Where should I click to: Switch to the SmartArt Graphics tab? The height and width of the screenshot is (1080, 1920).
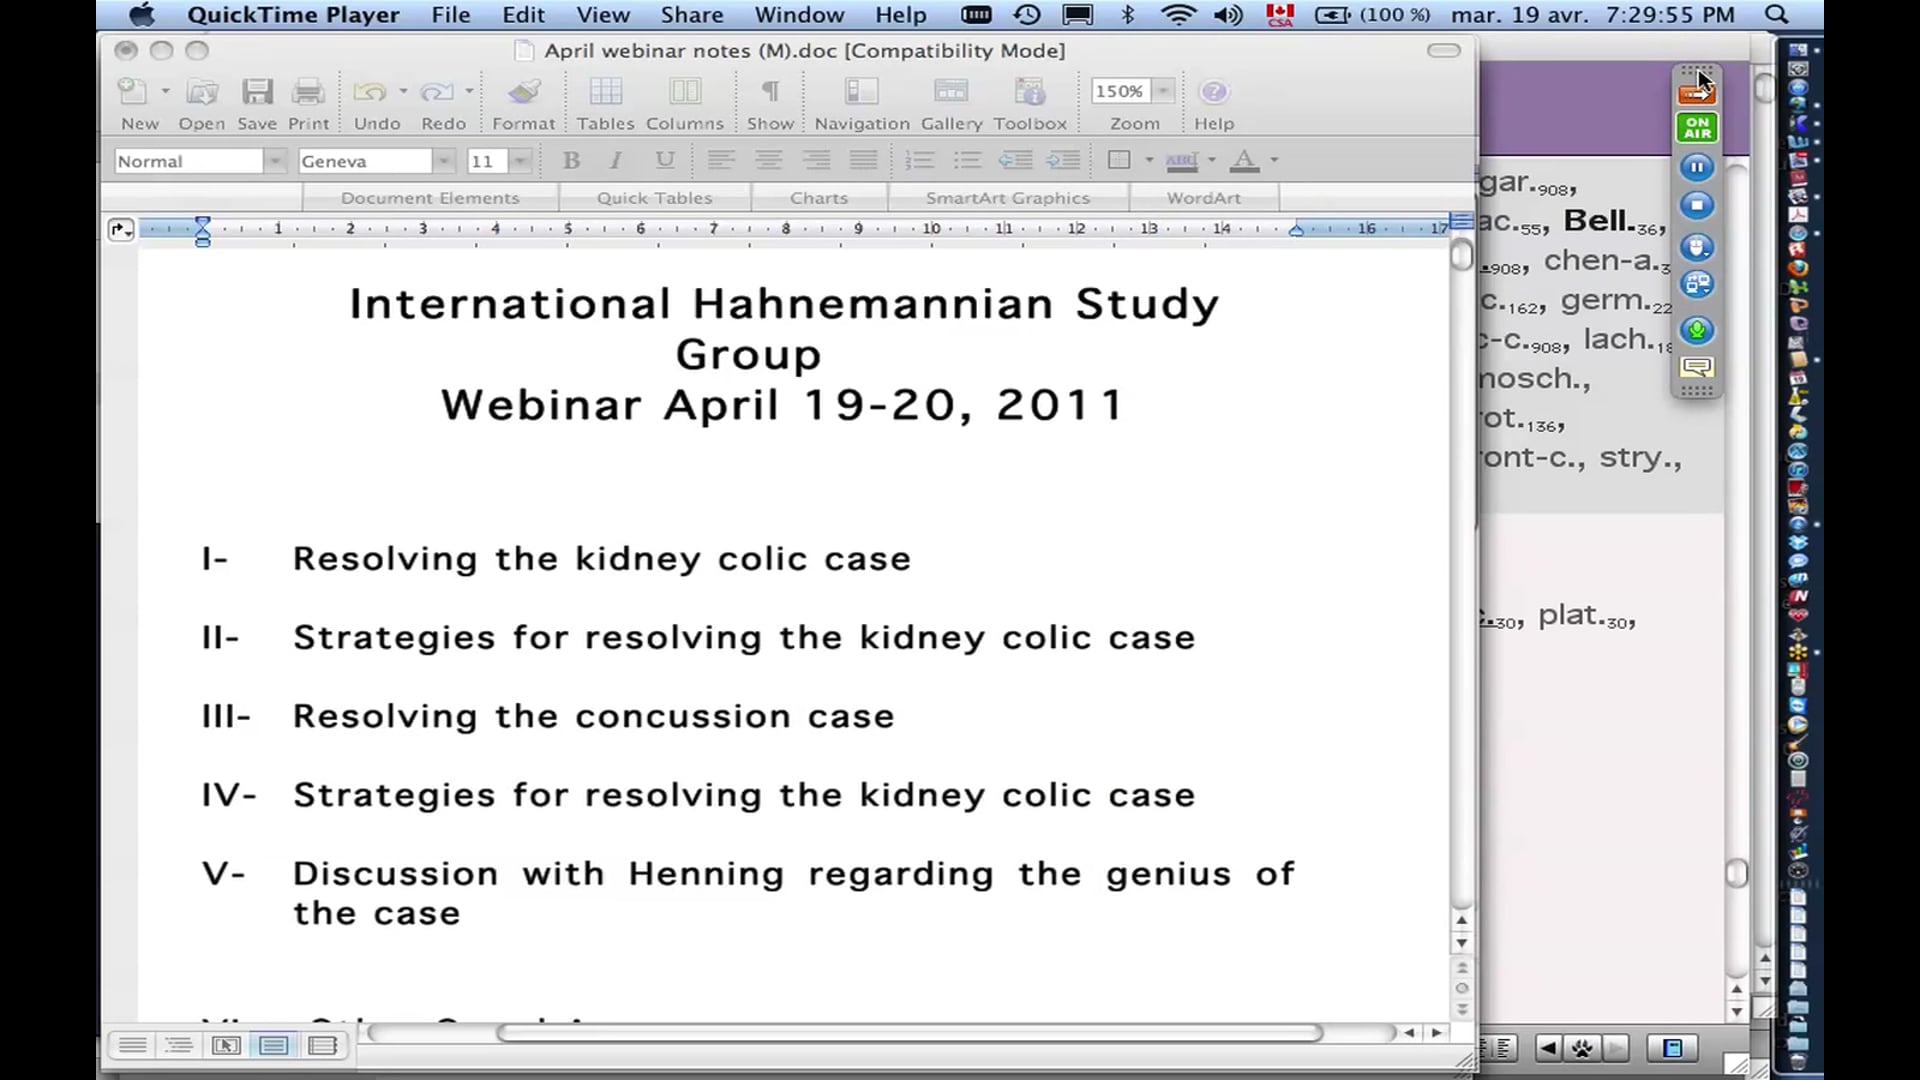tap(1007, 197)
